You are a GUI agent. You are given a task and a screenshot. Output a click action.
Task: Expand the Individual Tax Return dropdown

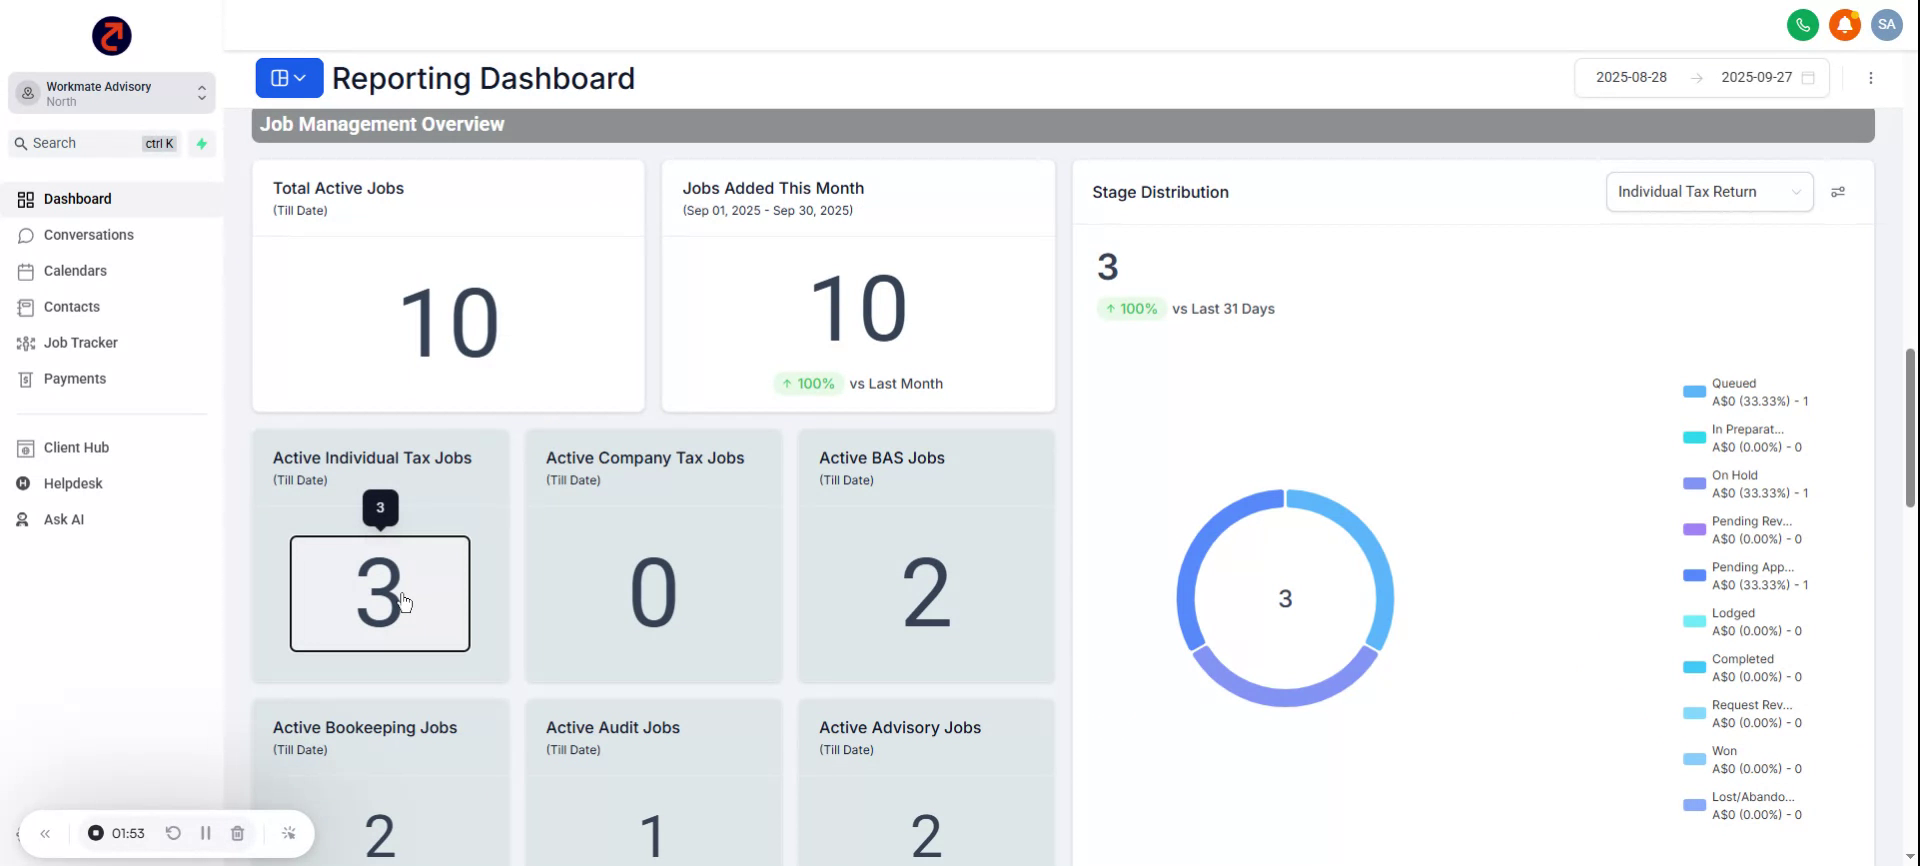[x=1708, y=192]
